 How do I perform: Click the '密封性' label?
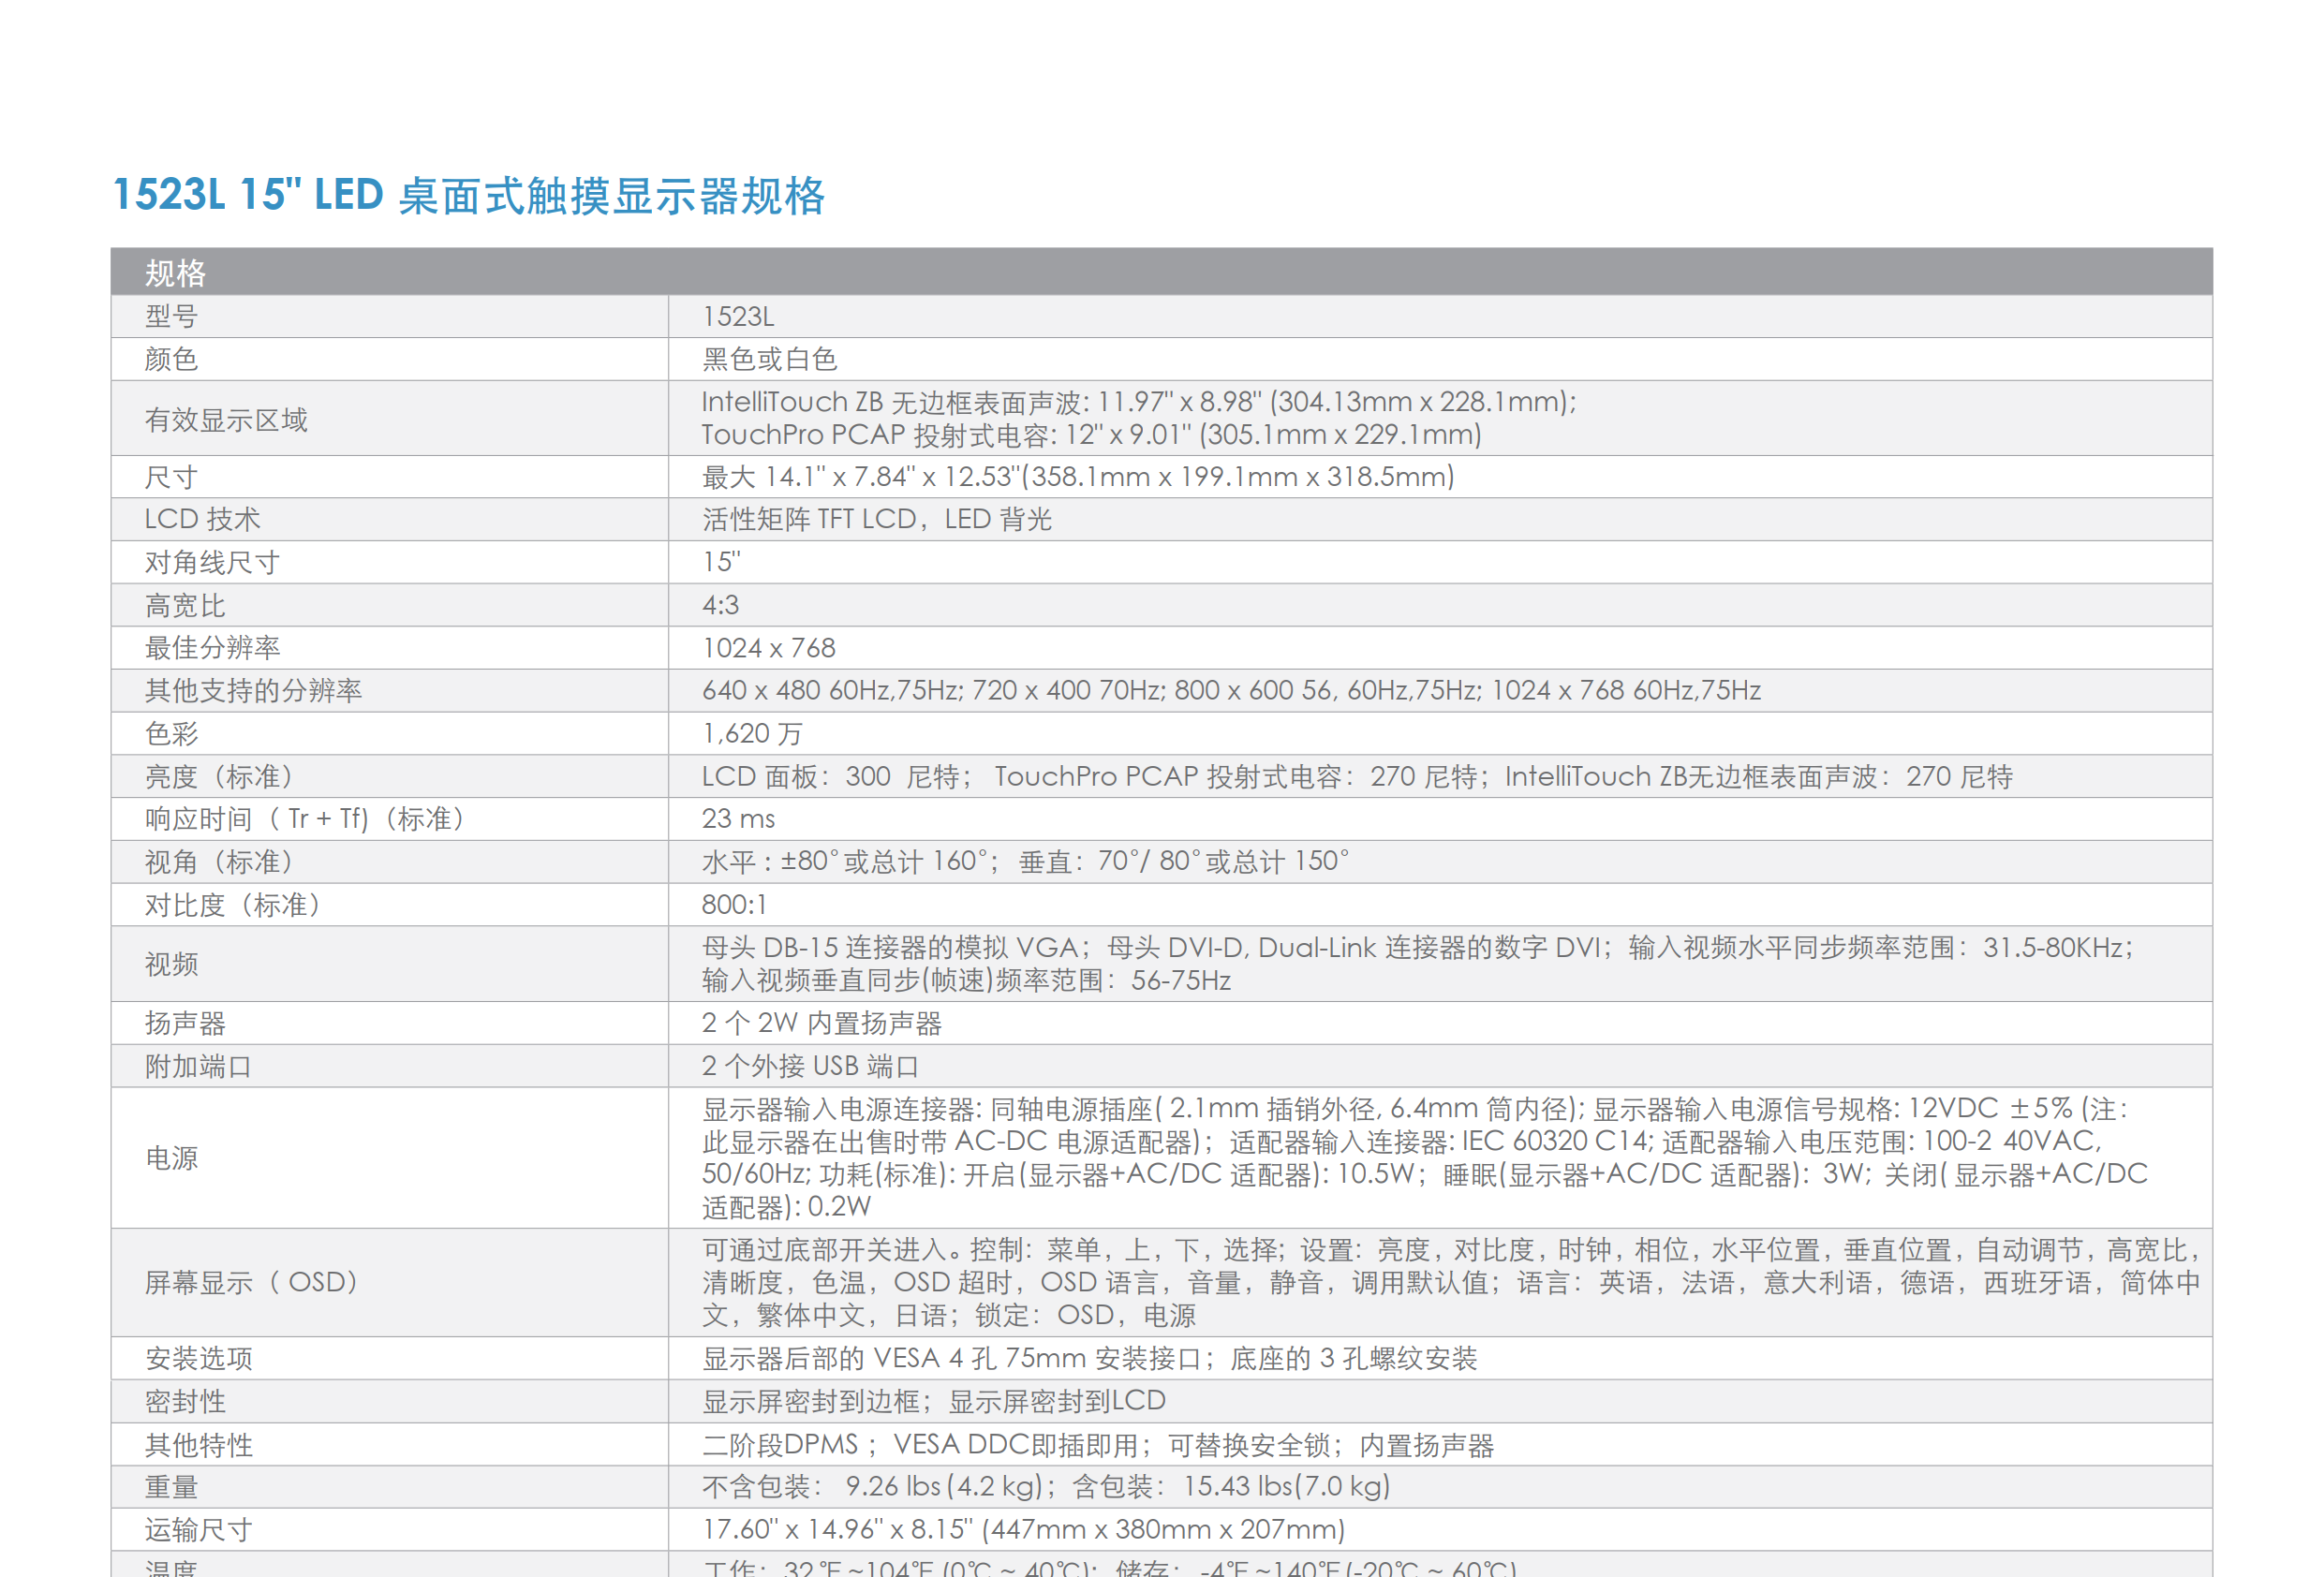coord(185,1401)
